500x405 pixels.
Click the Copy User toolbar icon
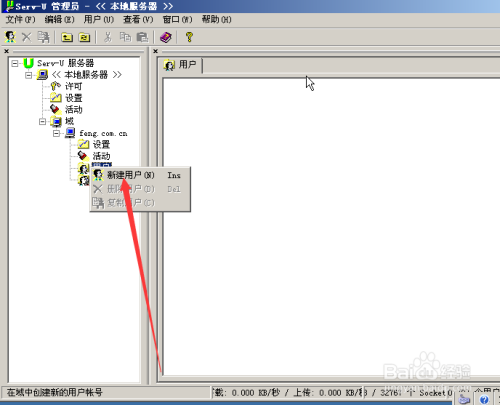[43, 37]
